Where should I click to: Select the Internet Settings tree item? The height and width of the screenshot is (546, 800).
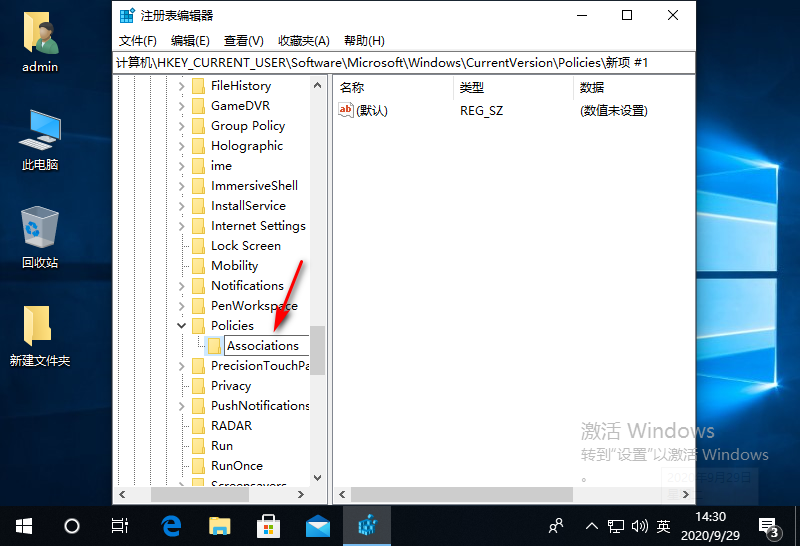[x=258, y=226]
